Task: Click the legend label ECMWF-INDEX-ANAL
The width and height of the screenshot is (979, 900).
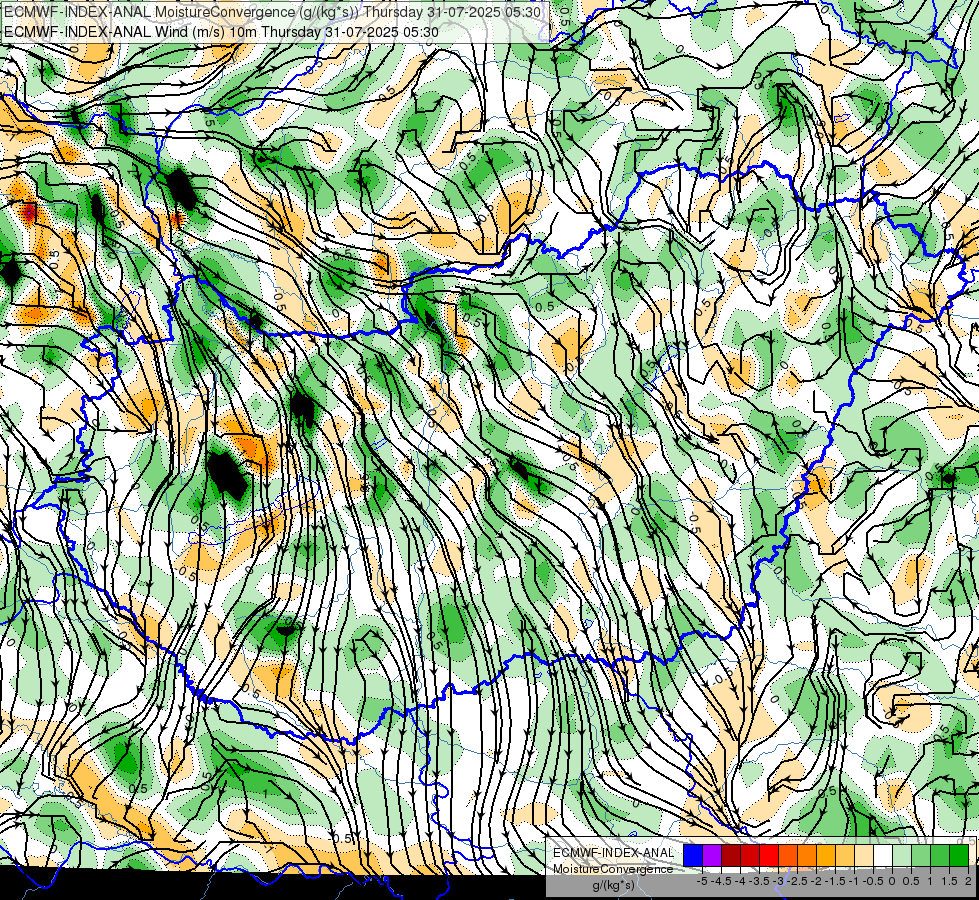Action: pyautogui.click(x=613, y=853)
